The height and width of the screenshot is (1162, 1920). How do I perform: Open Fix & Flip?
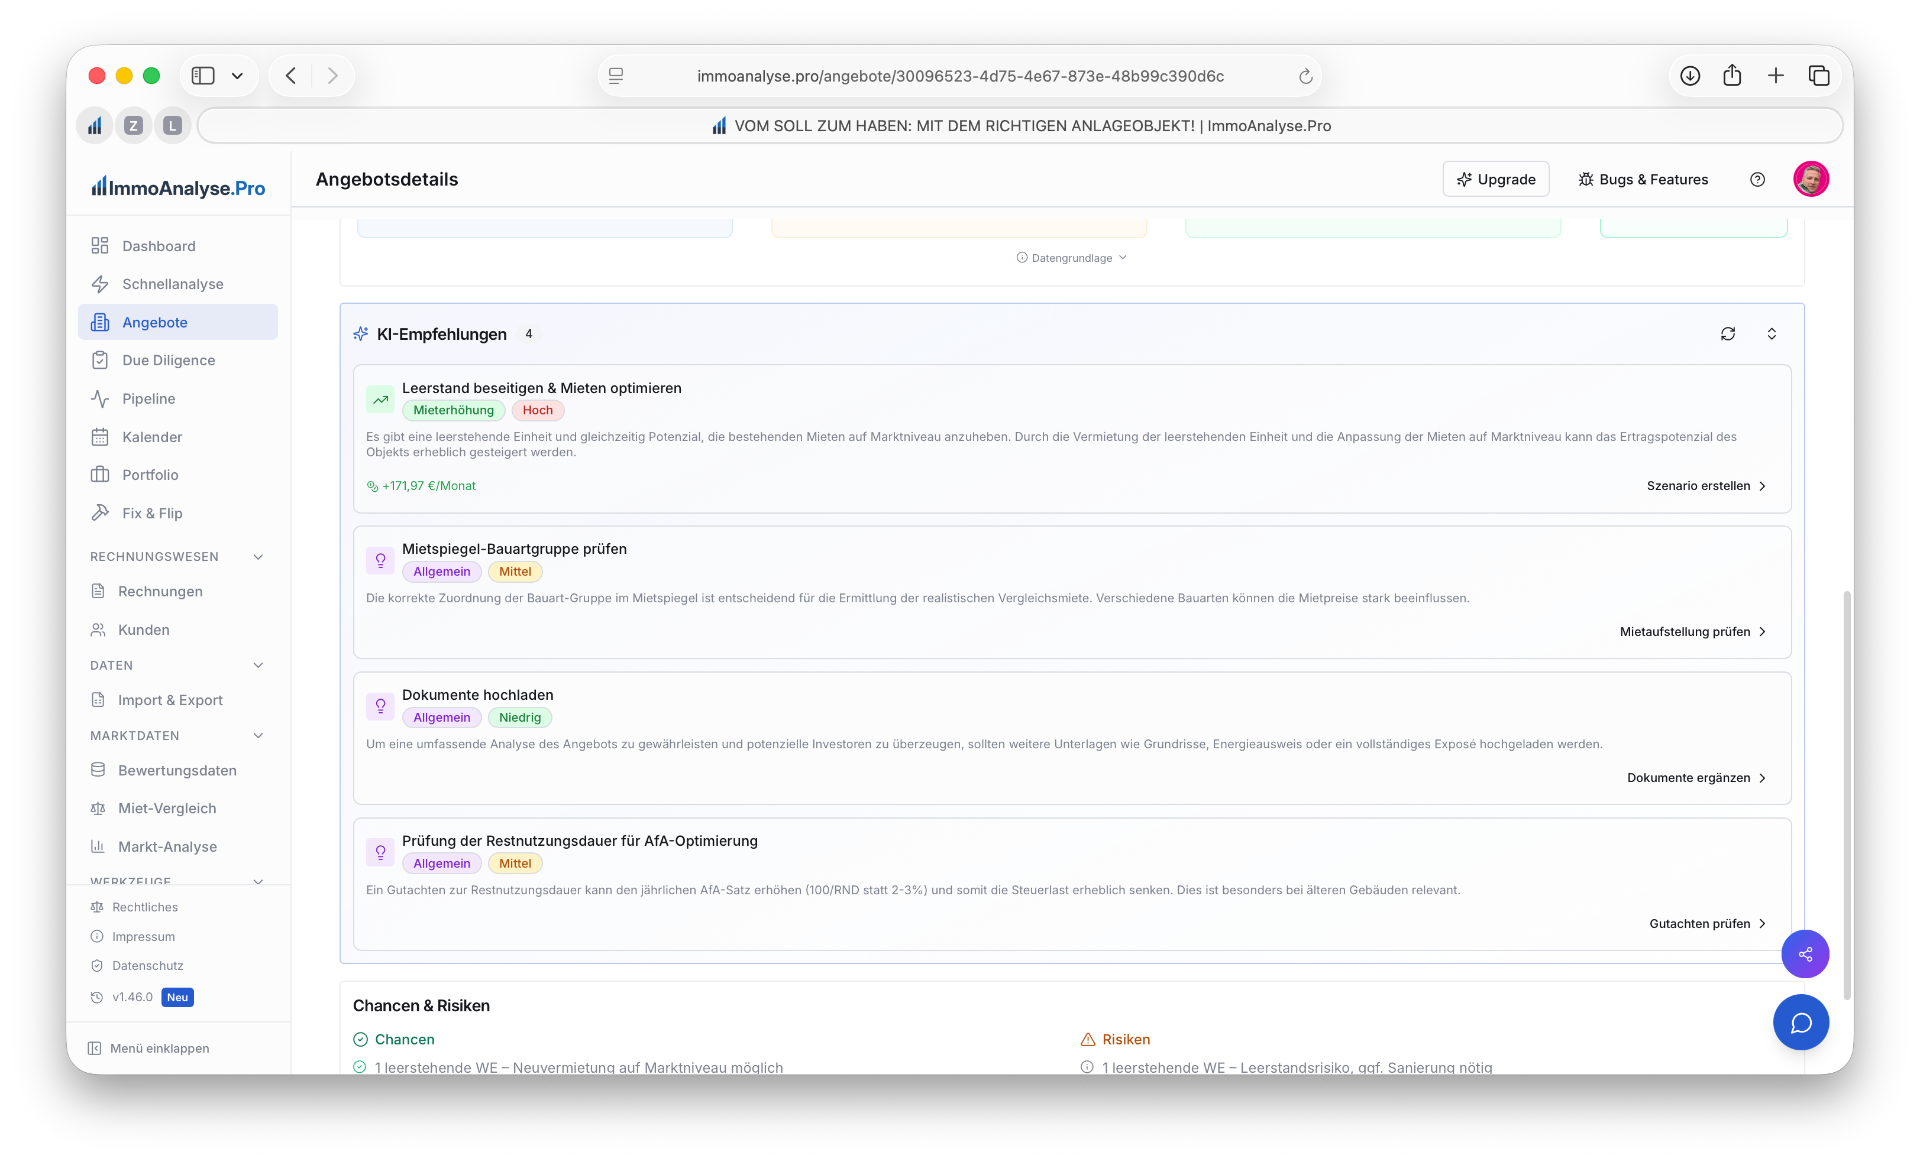click(x=178, y=513)
